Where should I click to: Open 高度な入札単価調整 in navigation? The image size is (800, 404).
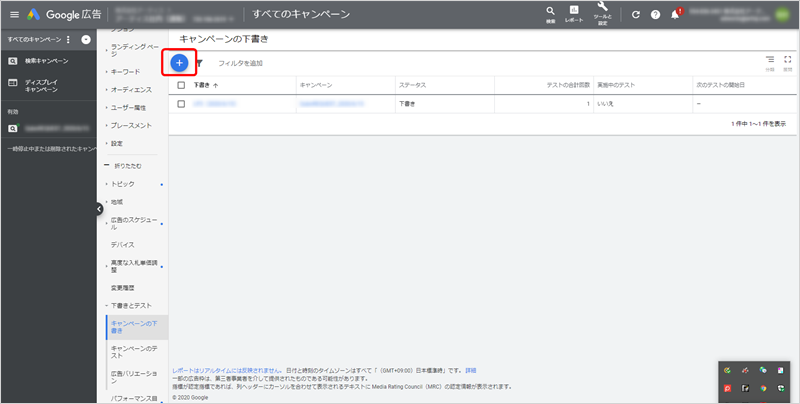(x=134, y=266)
